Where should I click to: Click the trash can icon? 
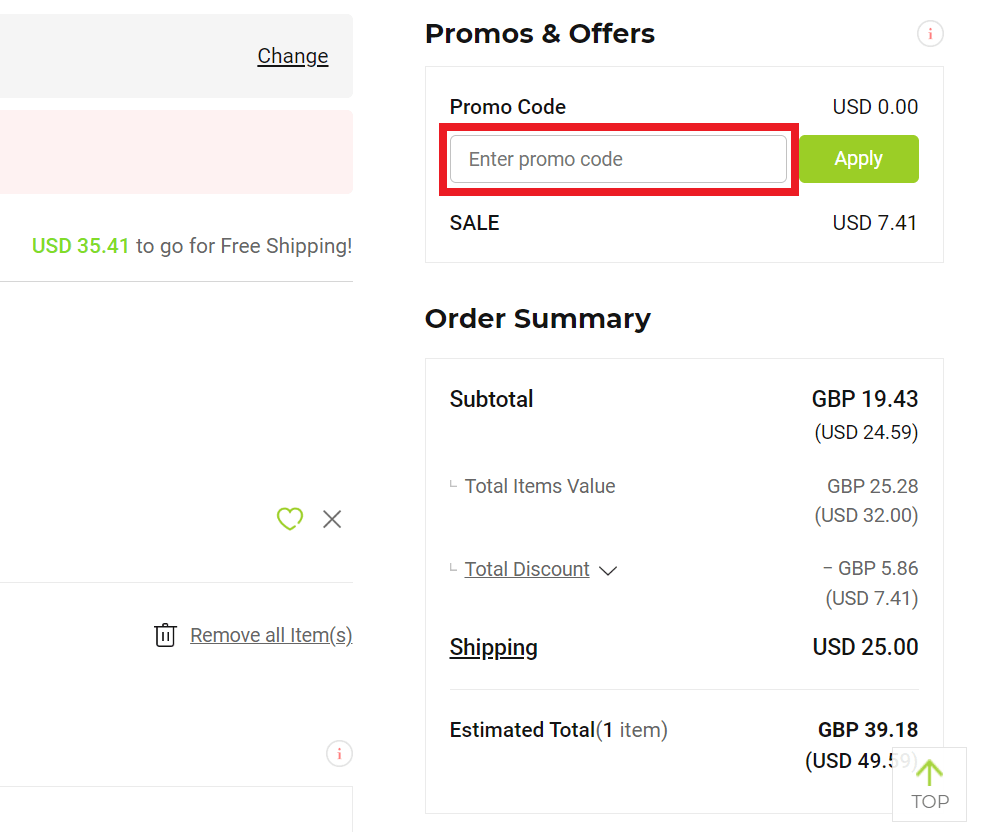coord(165,635)
